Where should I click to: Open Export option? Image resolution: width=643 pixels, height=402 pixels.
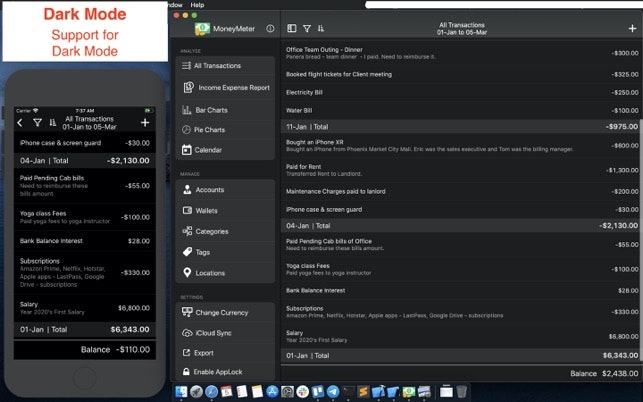coord(225,353)
